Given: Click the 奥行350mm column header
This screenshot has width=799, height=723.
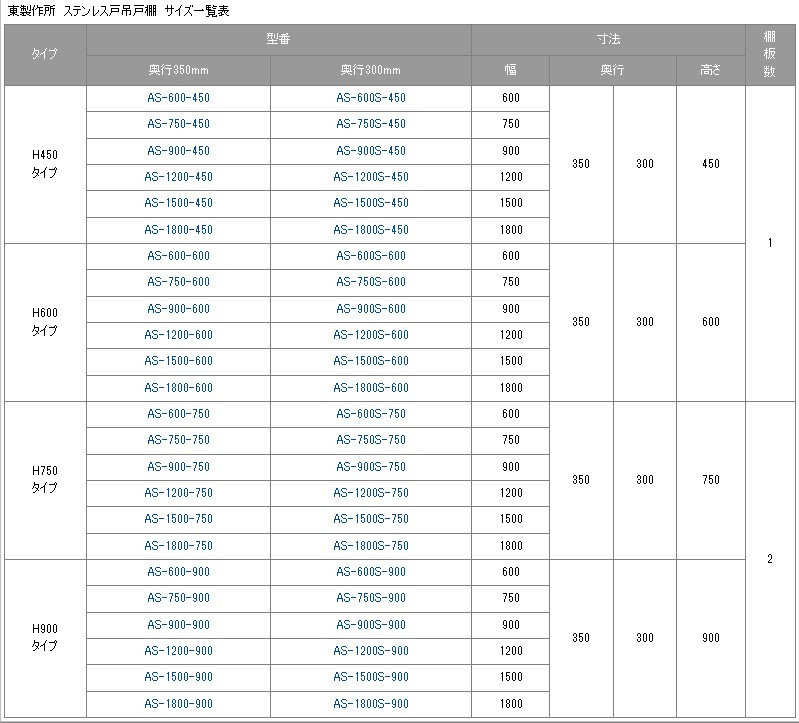Looking at the screenshot, I should (x=178, y=70).
